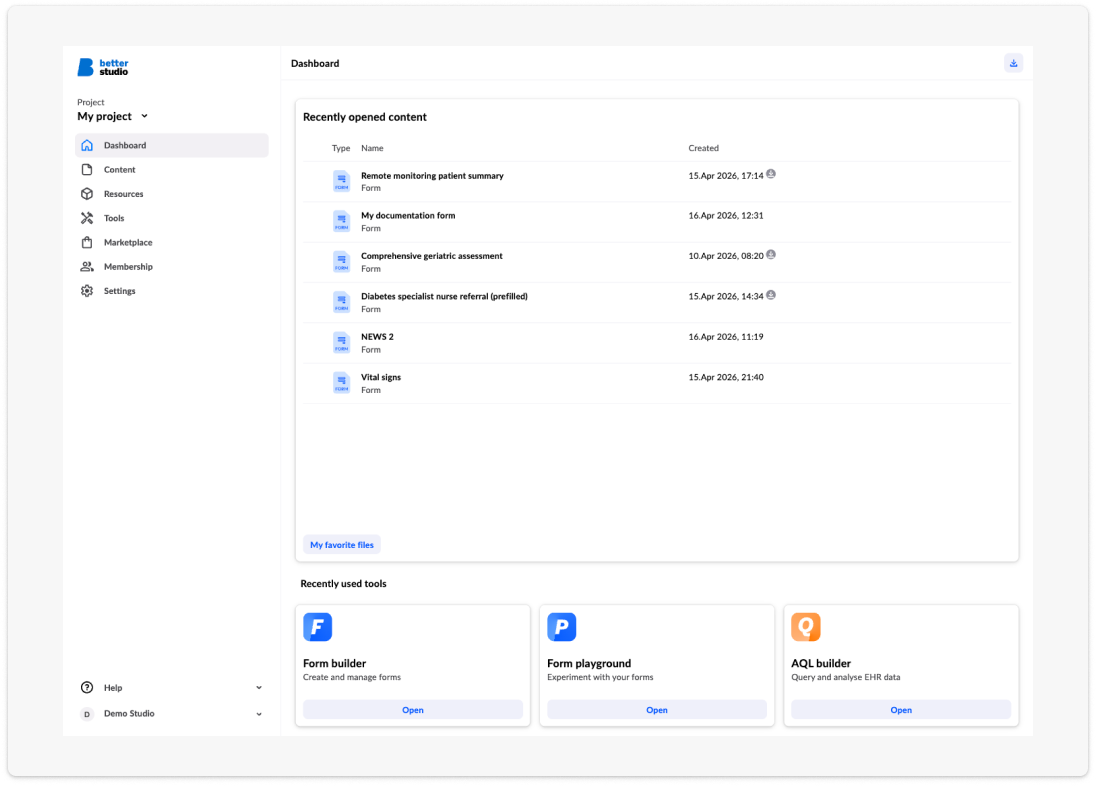Click the Membership people icon
The image size is (1096, 786).
(87, 266)
